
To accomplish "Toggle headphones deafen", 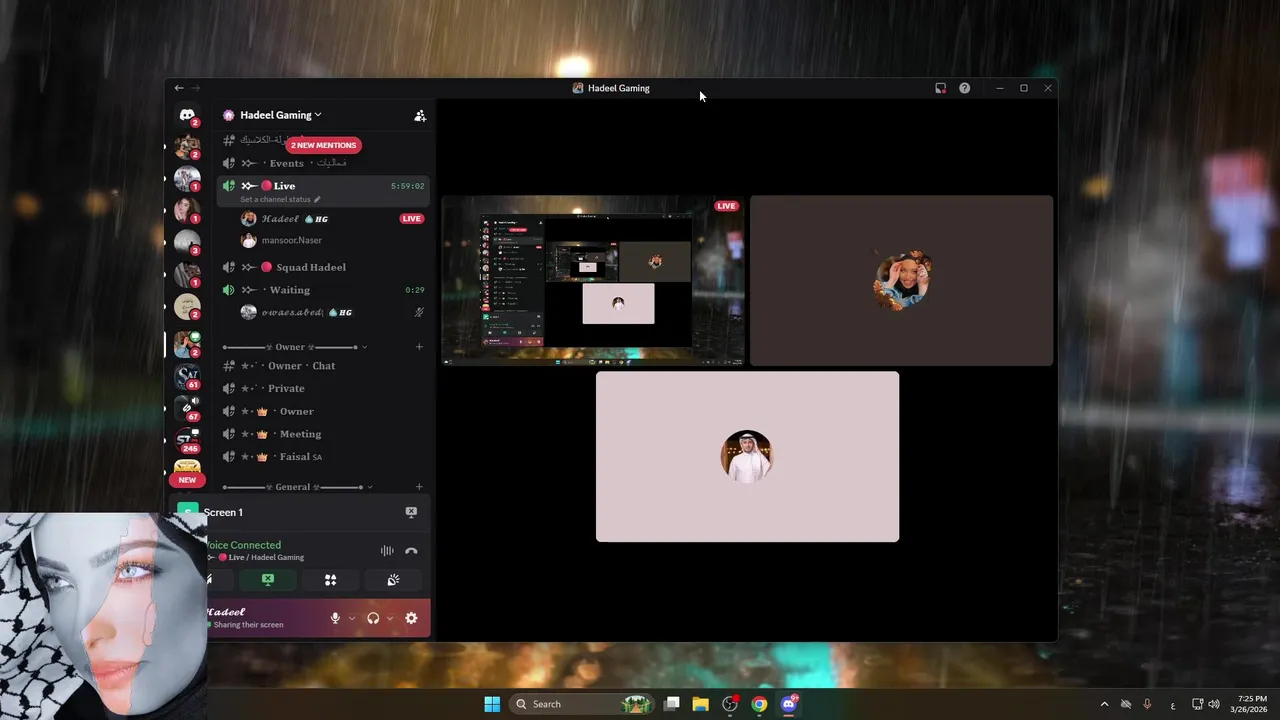I will (x=373, y=618).
